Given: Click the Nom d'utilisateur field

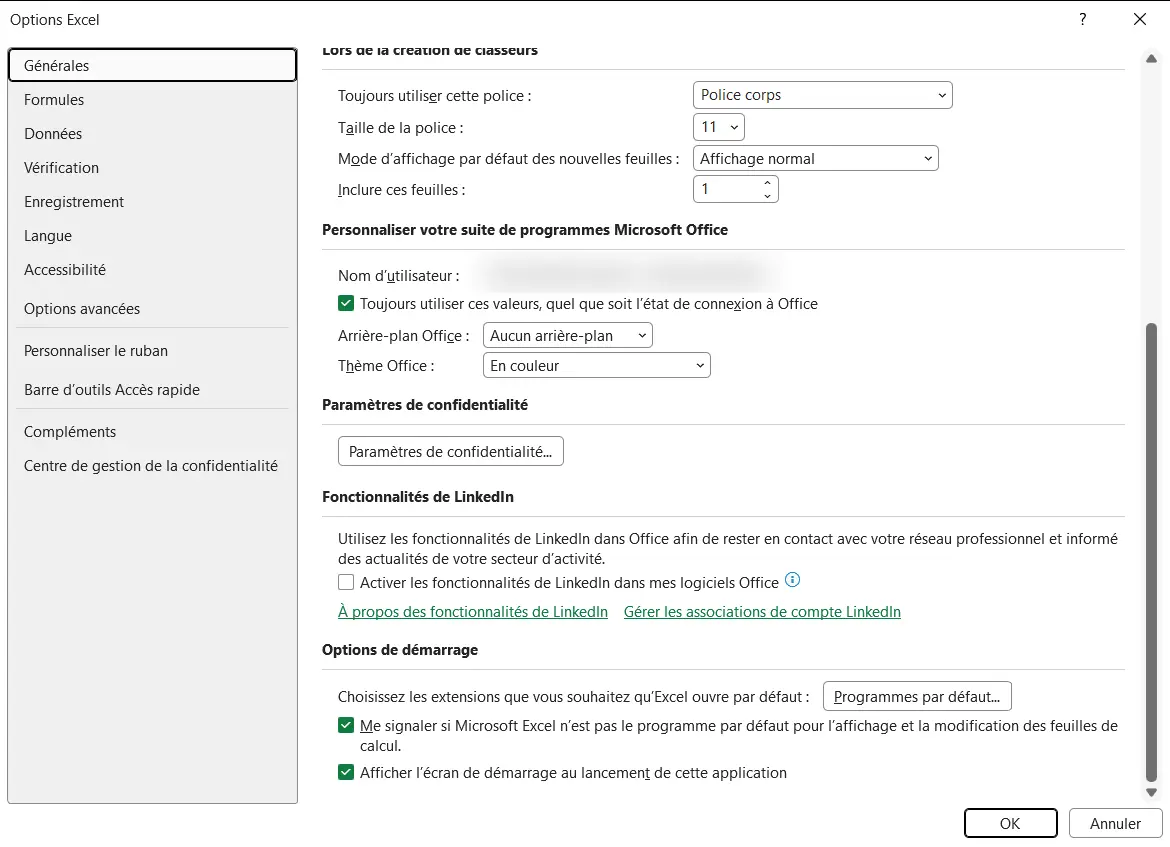Looking at the screenshot, I should [x=631, y=275].
